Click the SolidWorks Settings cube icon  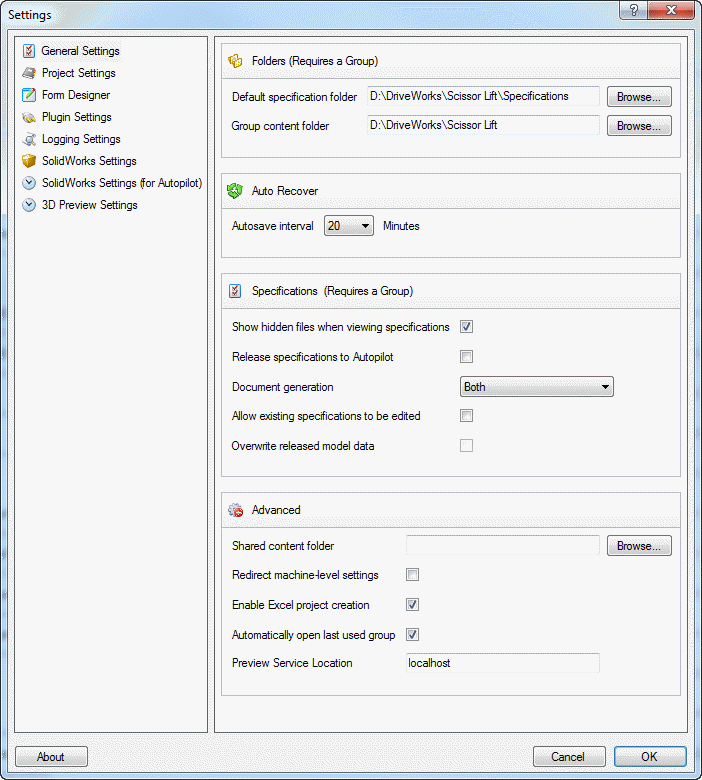point(29,161)
